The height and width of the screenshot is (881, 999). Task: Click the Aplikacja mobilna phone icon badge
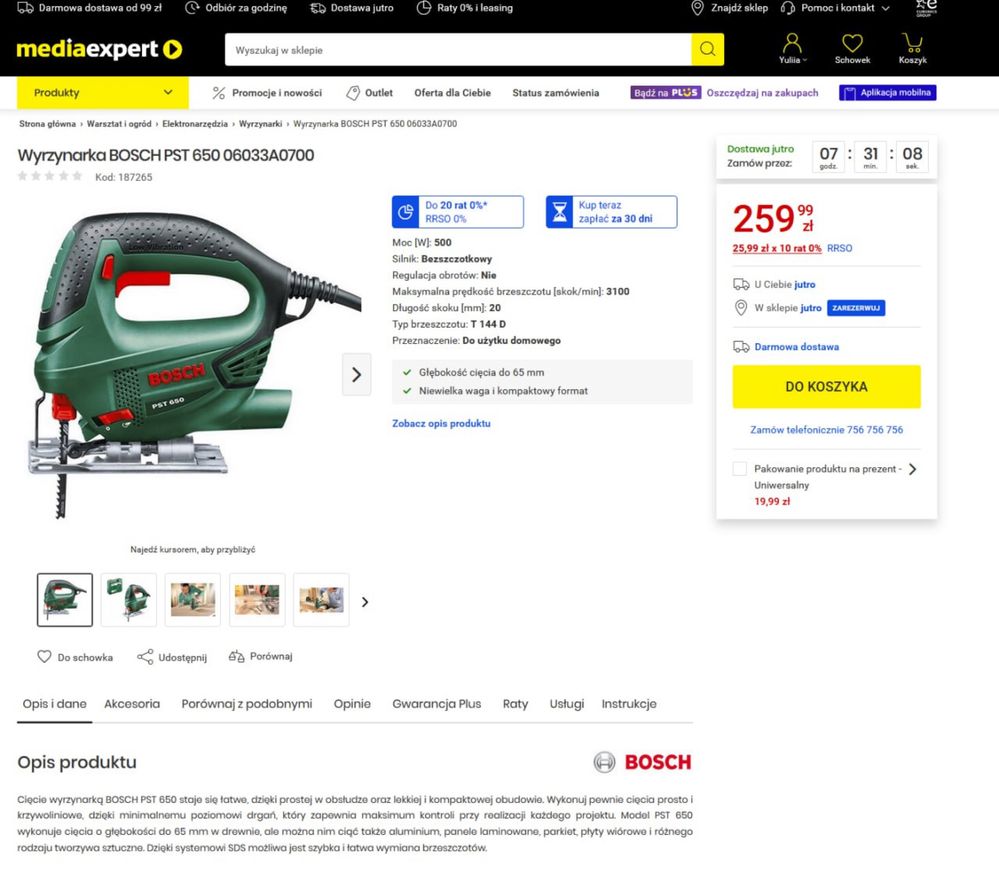(888, 93)
